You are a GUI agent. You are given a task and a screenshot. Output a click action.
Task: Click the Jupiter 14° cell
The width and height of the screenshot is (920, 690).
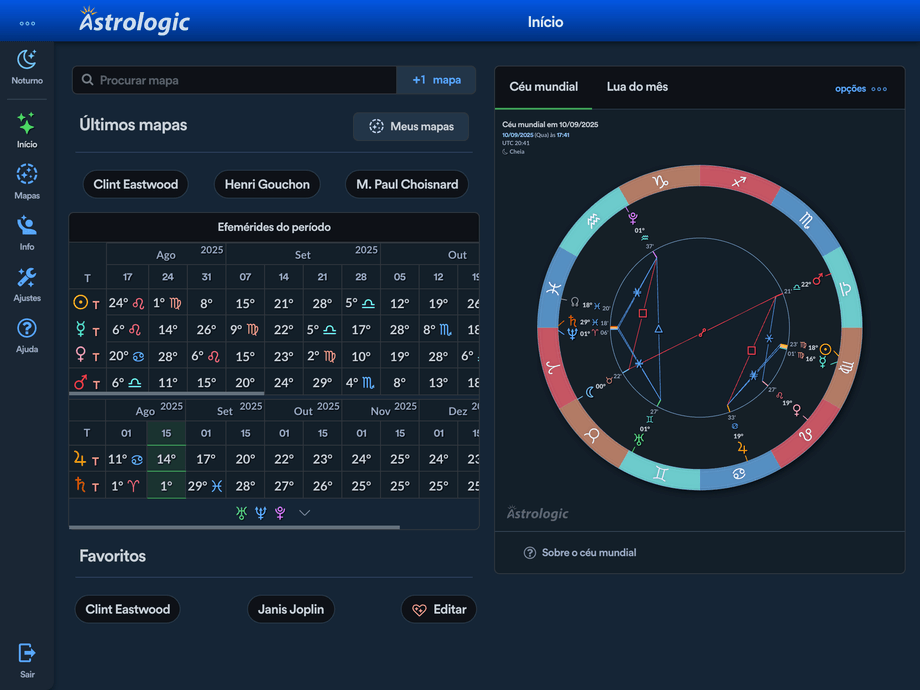[x=166, y=459]
